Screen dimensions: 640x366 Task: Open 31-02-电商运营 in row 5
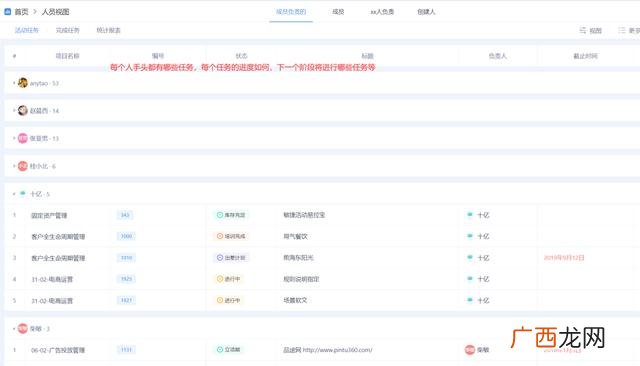tap(52, 301)
